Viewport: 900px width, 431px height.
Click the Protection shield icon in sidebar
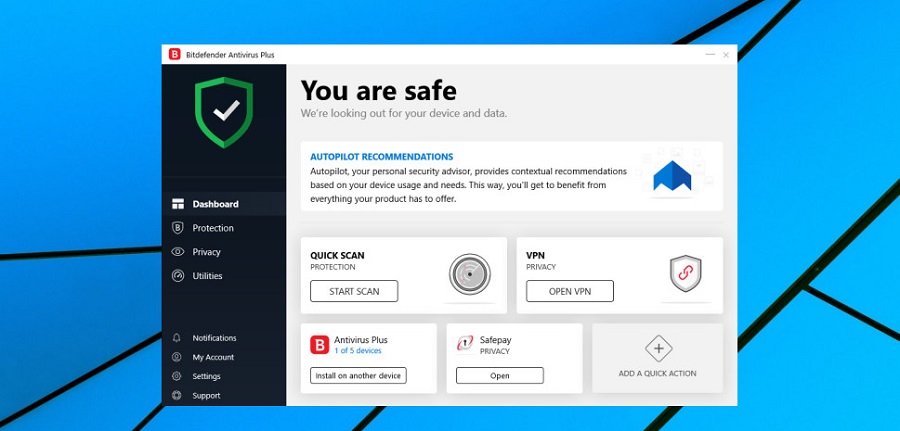[x=178, y=228]
